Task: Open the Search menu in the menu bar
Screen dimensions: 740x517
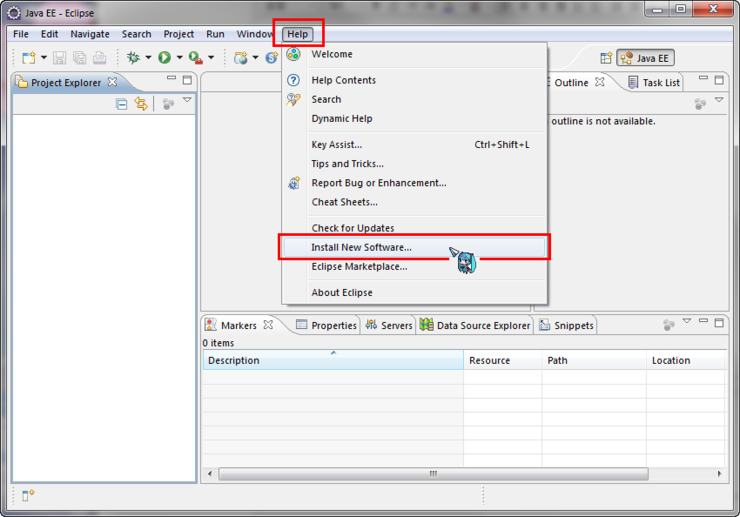Action: pos(136,34)
